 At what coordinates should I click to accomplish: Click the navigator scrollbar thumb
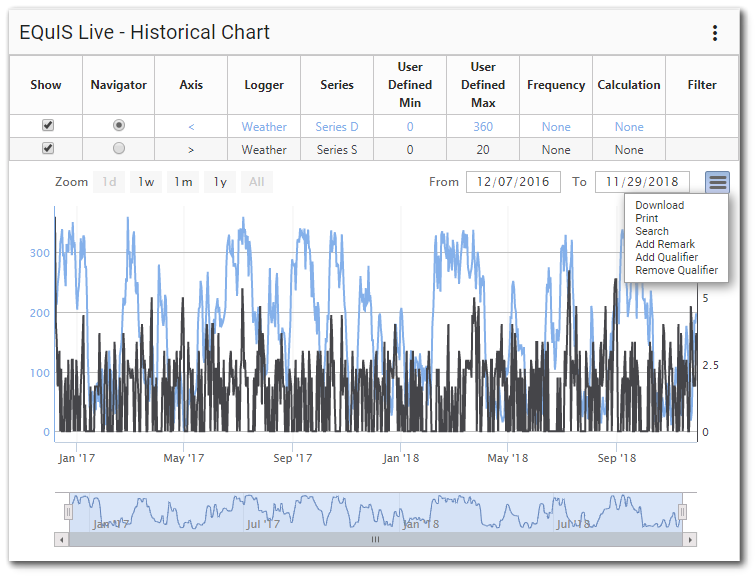[376, 540]
